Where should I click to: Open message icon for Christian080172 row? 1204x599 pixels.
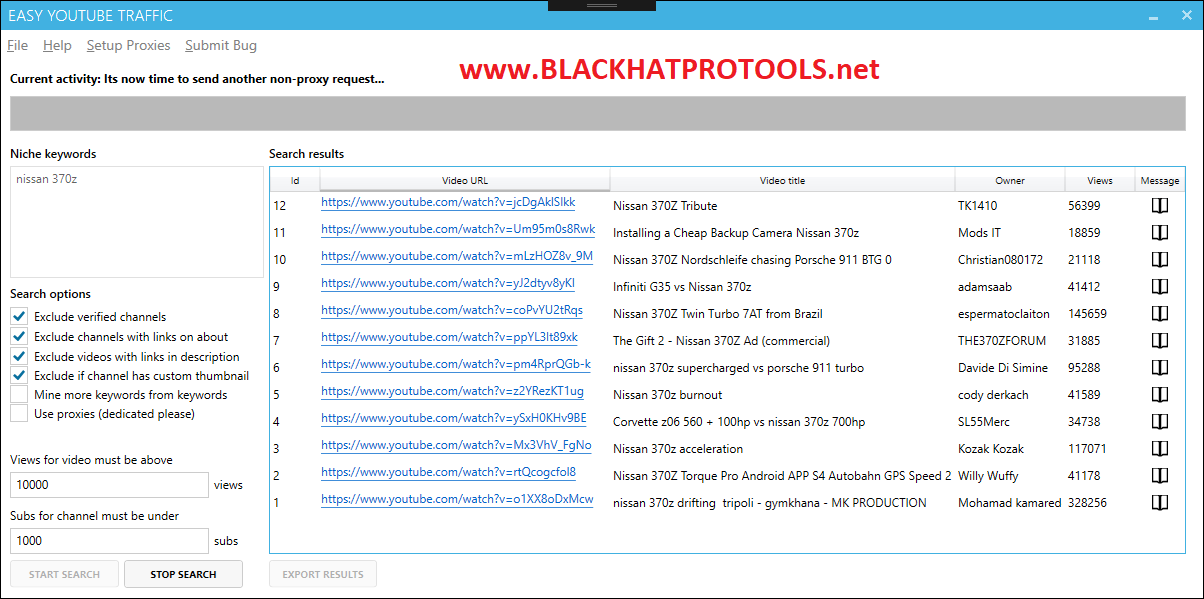pos(1159,259)
